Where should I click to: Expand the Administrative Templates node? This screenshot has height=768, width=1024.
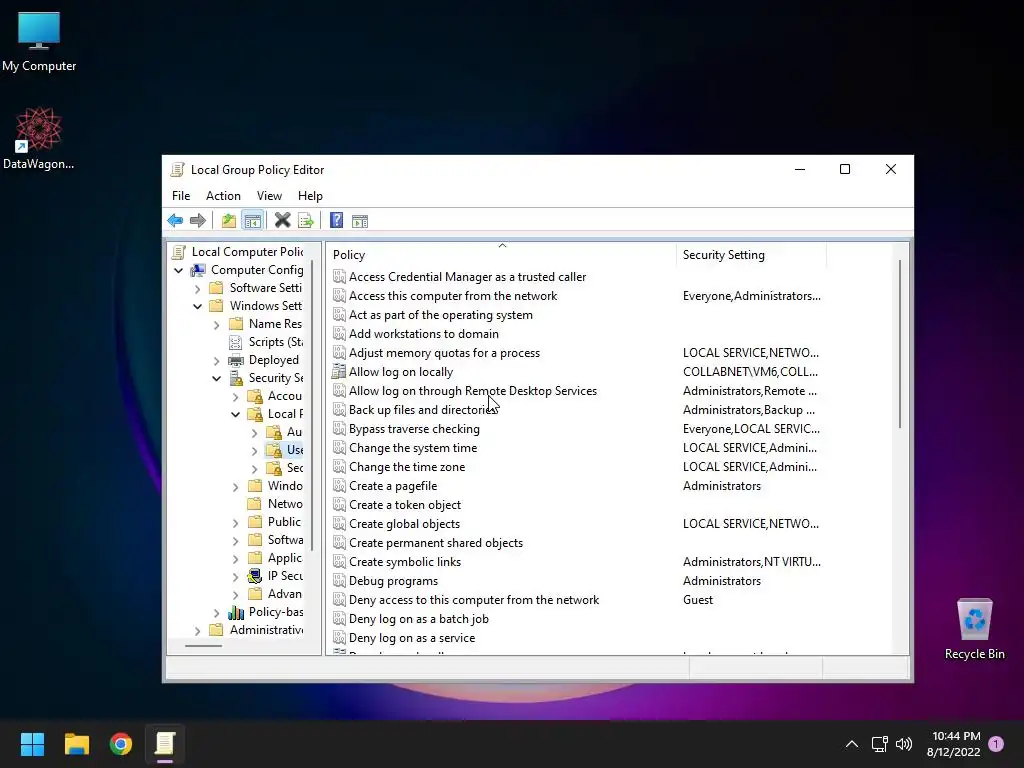tap(197, 630)
